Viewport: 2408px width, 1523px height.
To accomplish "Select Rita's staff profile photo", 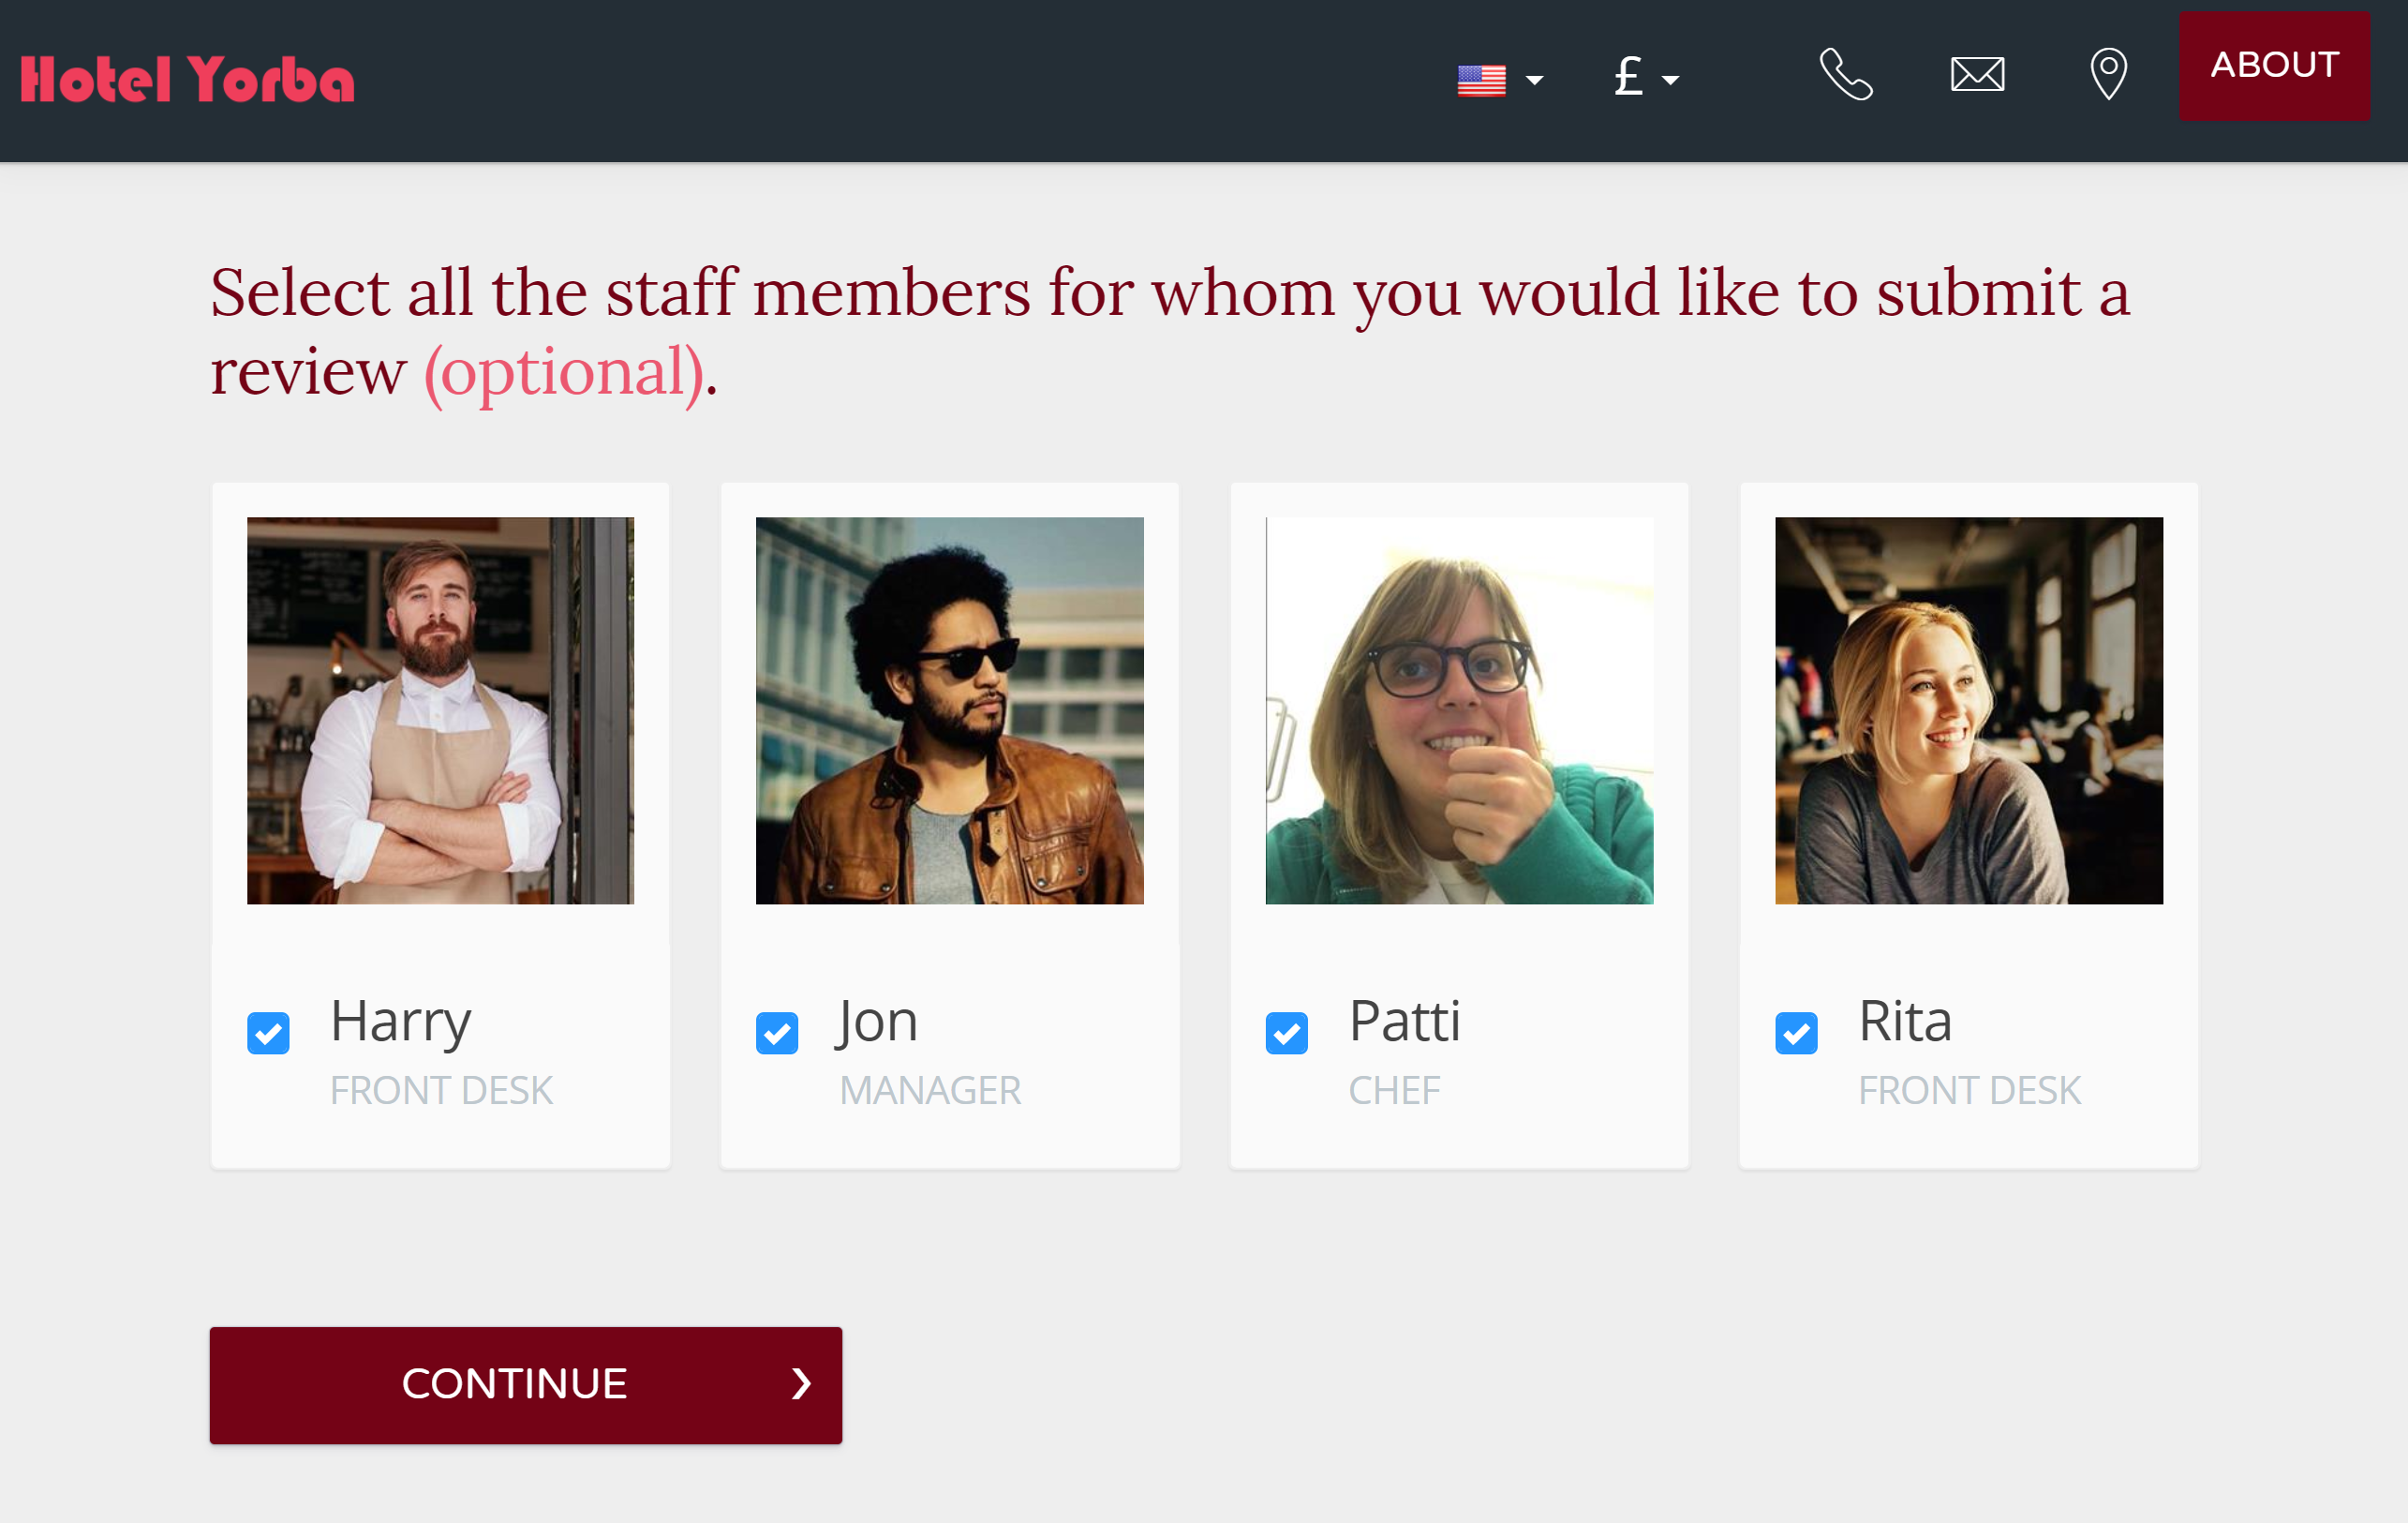I will (1966, 709).
